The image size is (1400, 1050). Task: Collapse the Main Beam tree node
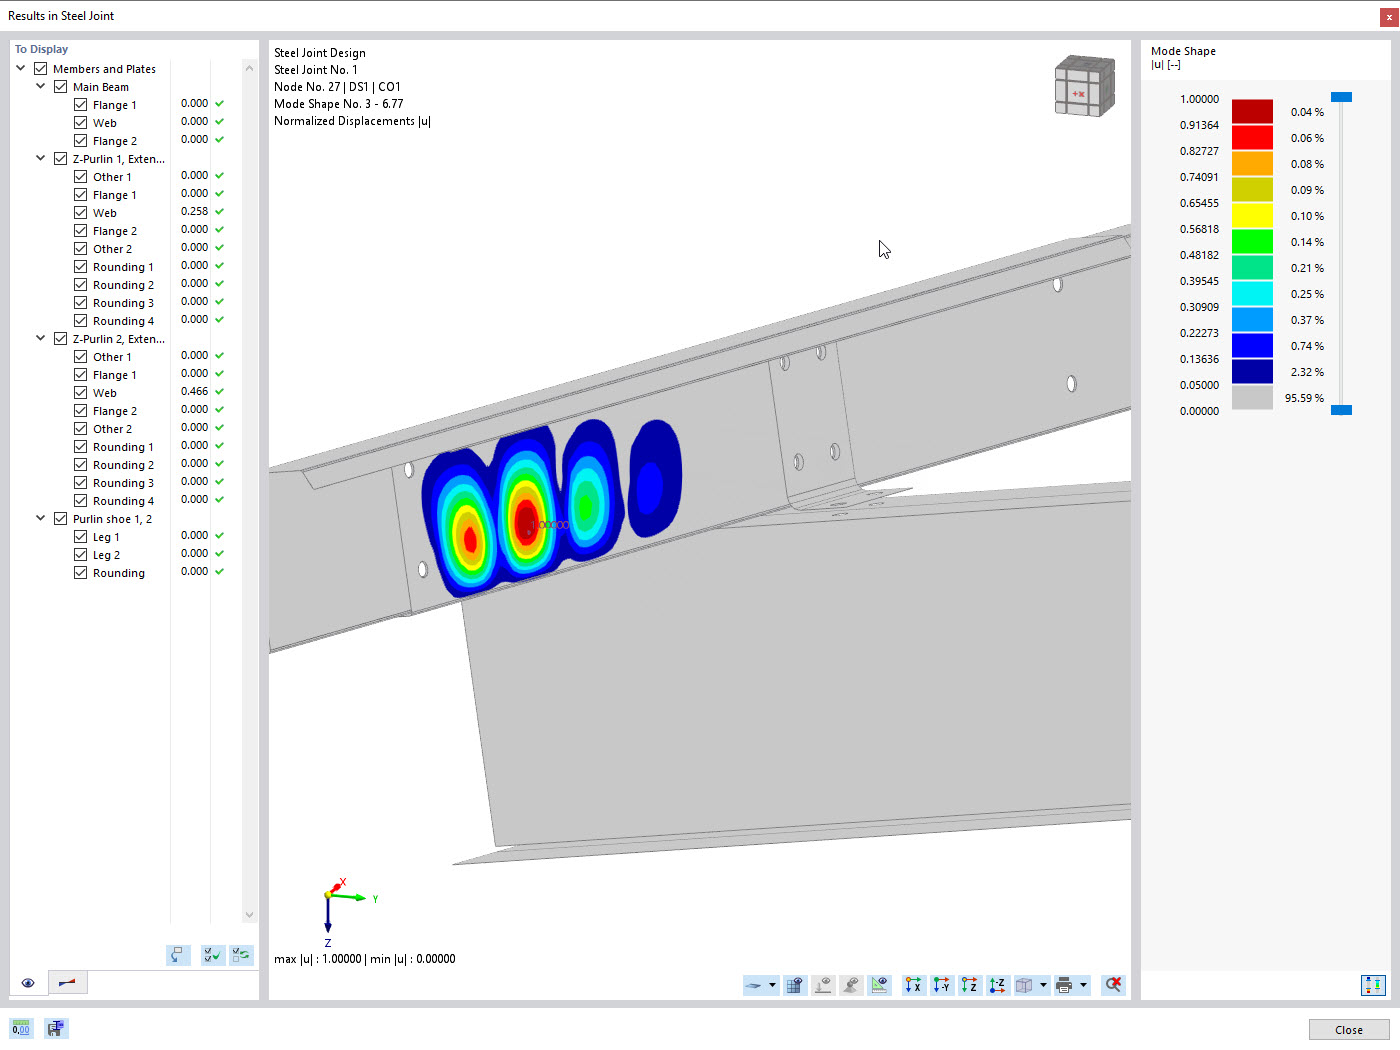(41, 87)
